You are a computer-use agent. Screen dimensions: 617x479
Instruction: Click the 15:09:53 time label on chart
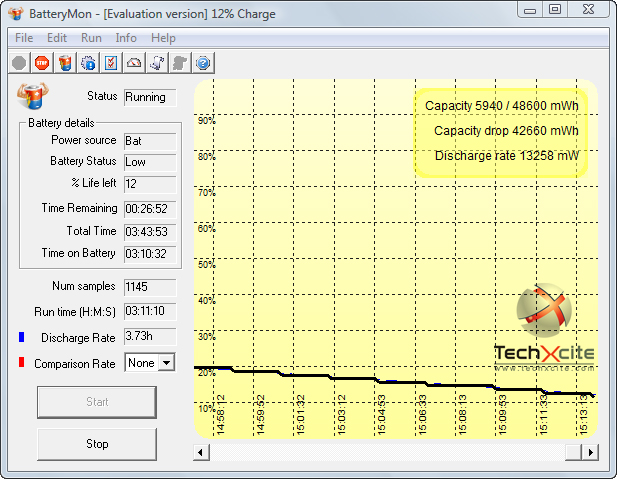click(x=502, y=415)
